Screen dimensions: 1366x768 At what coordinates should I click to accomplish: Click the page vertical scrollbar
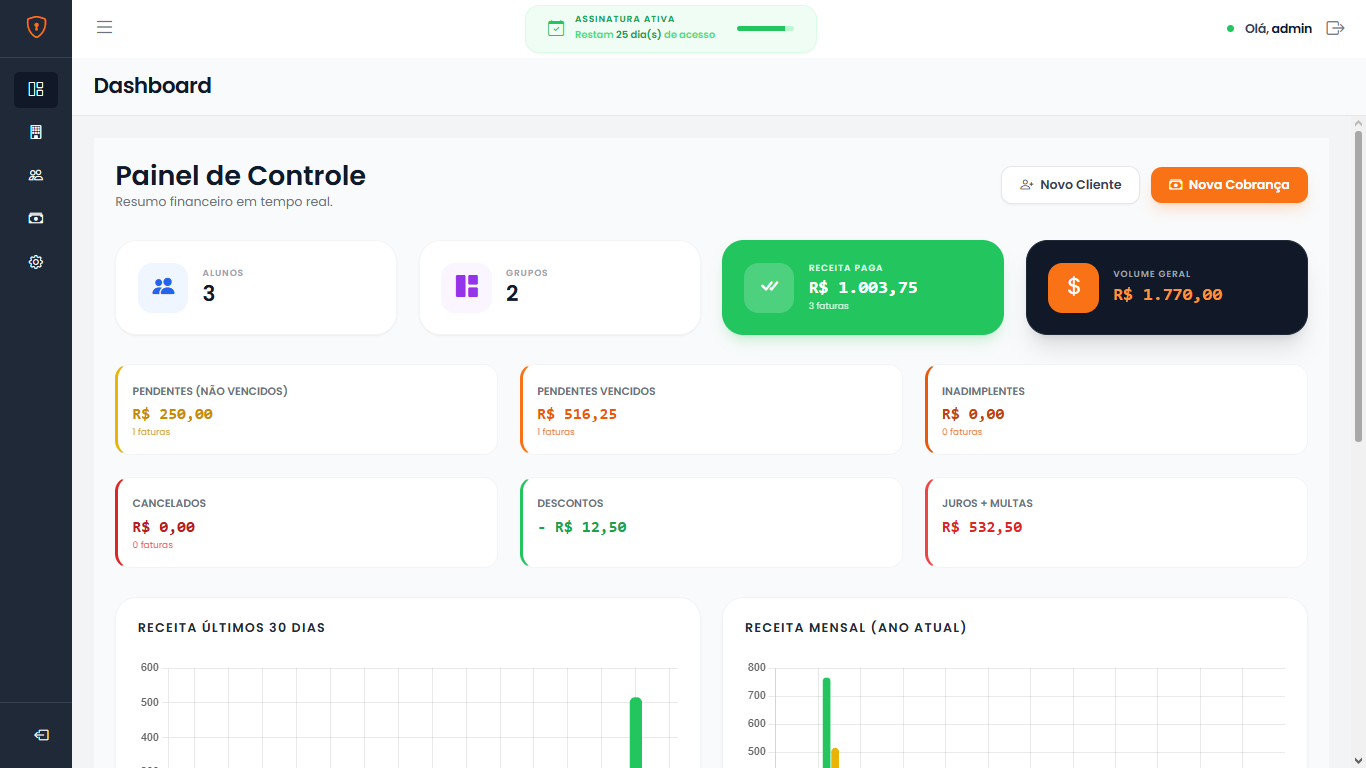pyautogui.click(x=1358, y=285)
